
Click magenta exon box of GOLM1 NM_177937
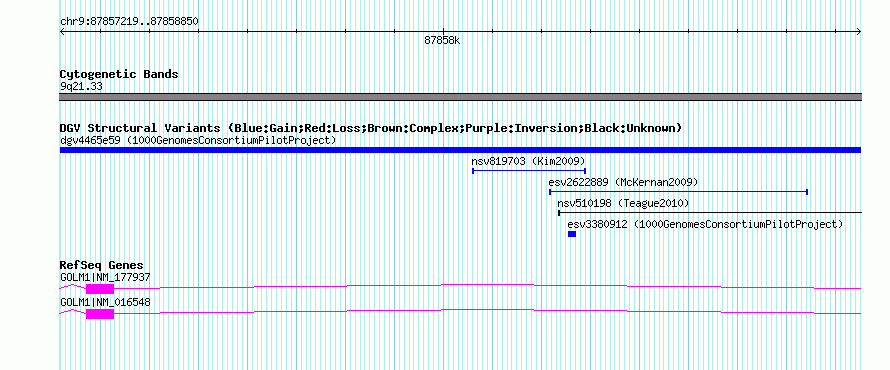click(100, 289)
